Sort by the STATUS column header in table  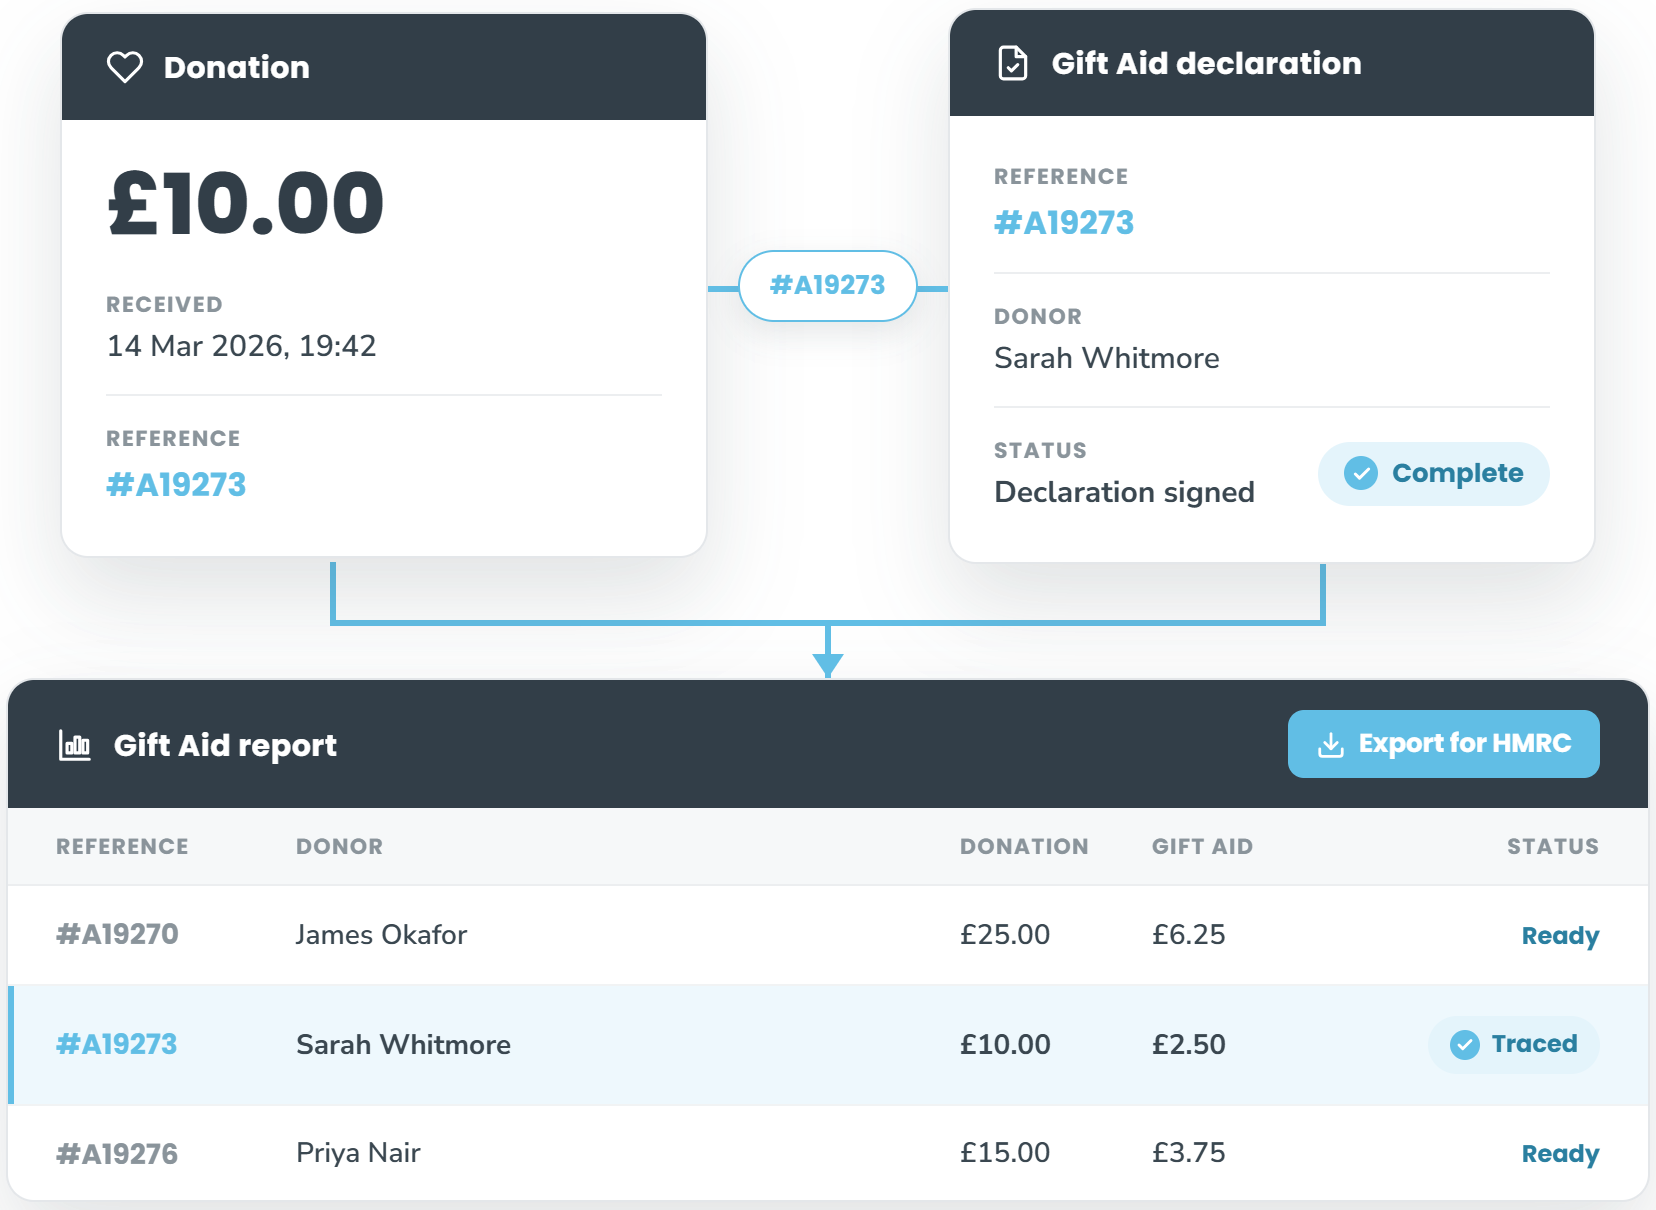pos(1553,846)
